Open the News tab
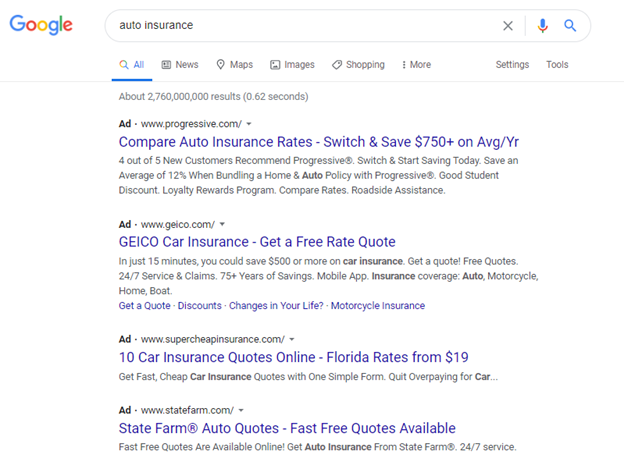The image size is (624, 462). click(x=179, y=65)
